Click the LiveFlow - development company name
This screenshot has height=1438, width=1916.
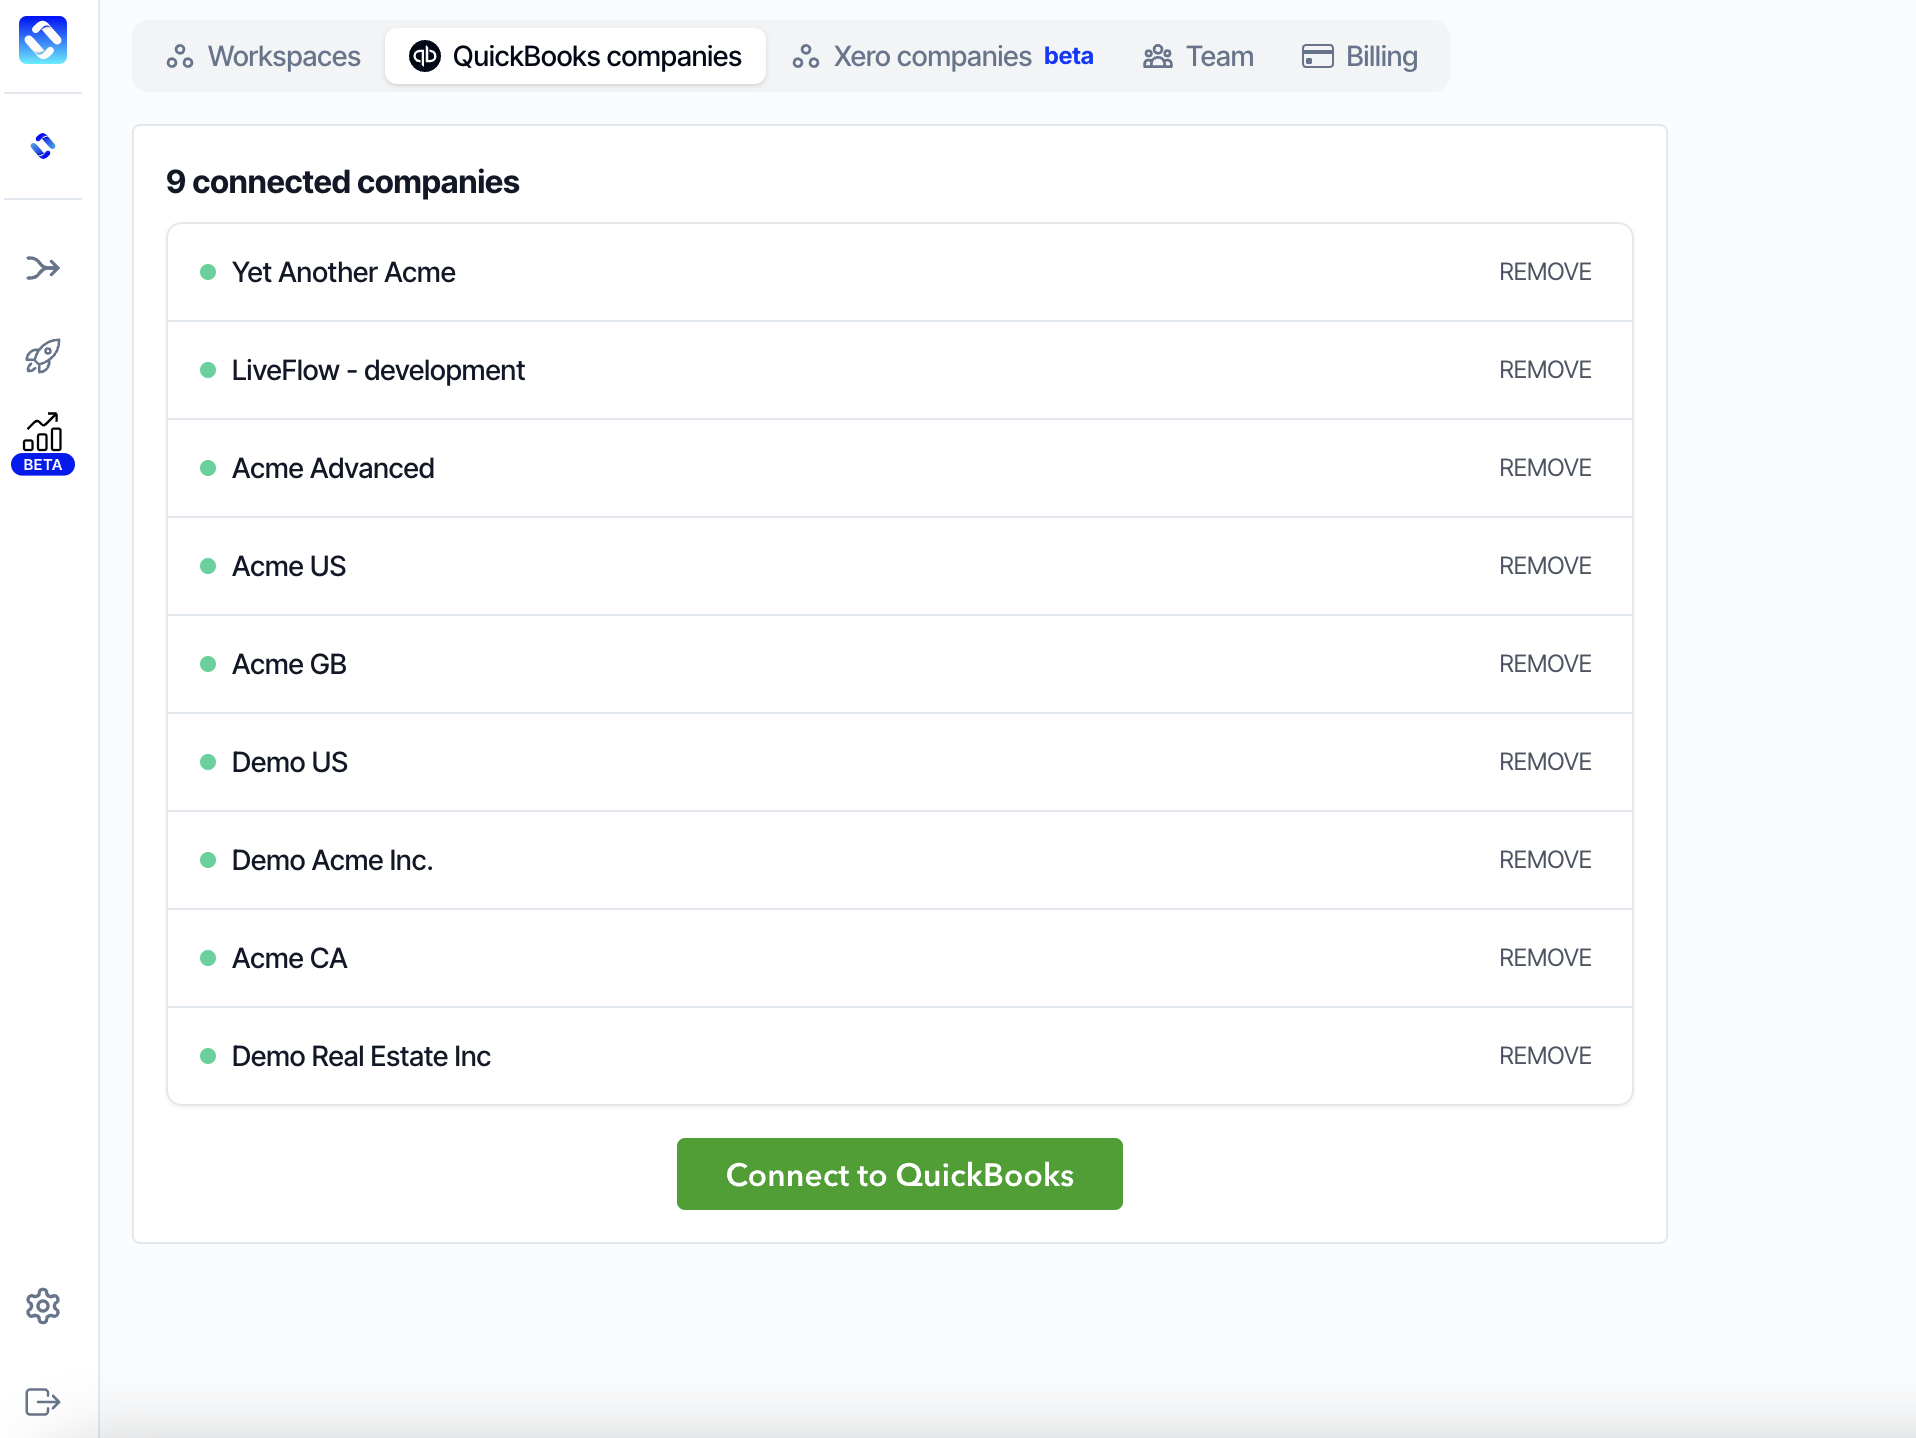point(378,370)
